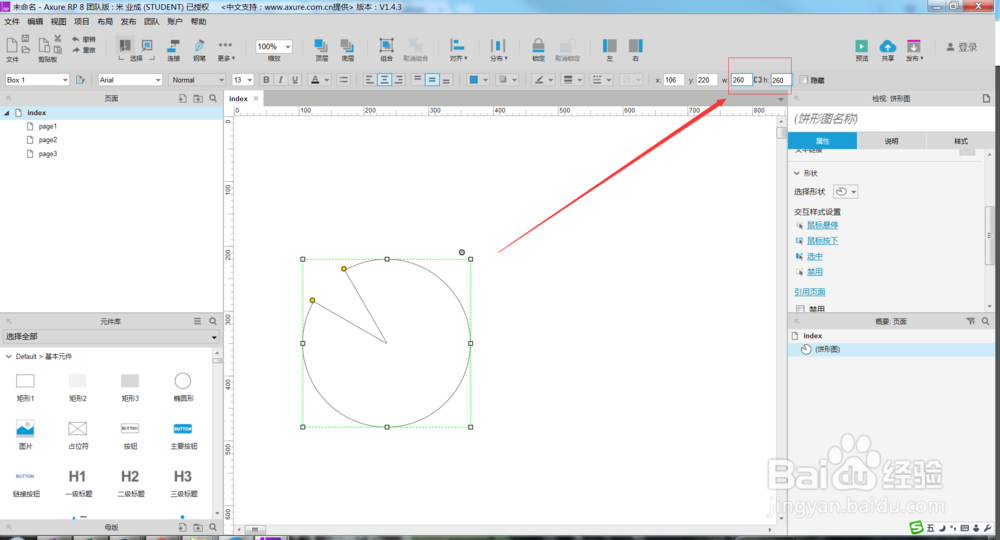Click search icon in widget library (元件库) panel
The height and width of the screenshot is (540, 1000).
coord(213,321)
